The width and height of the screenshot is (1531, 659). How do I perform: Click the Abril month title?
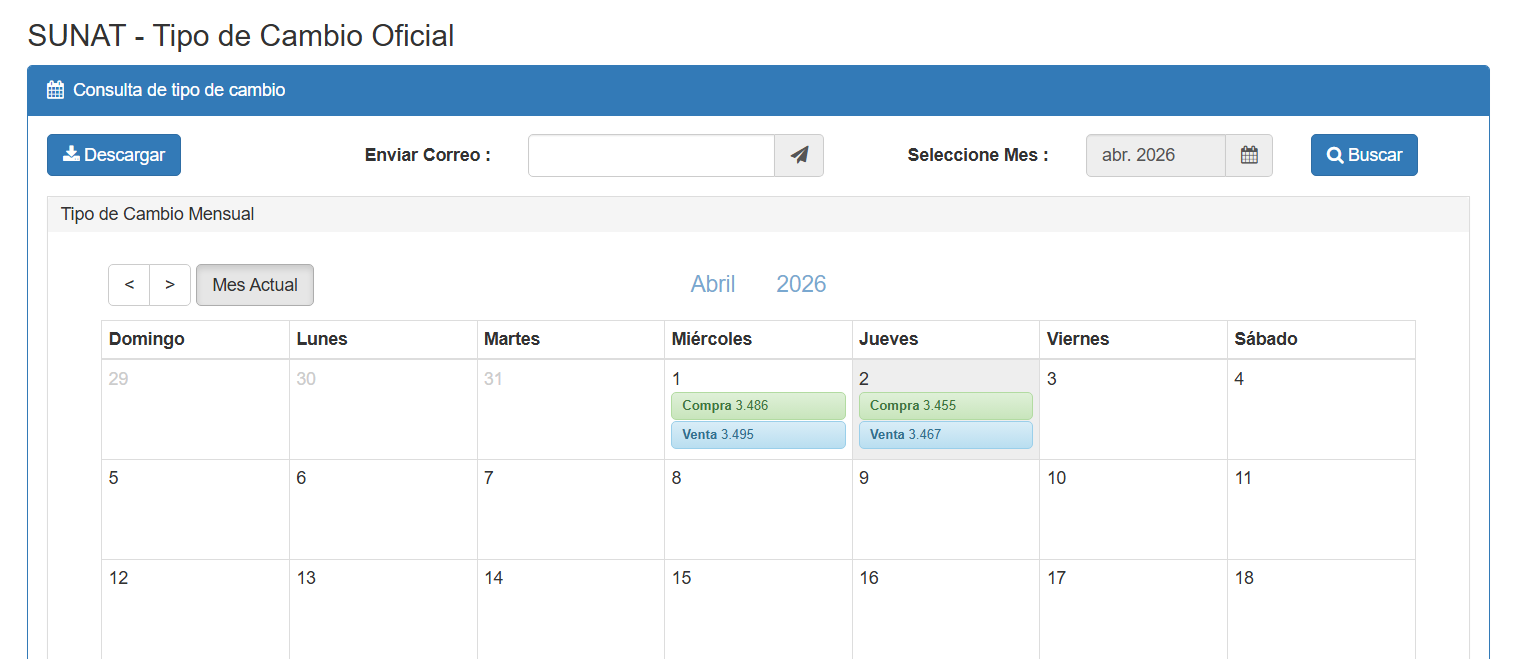[x=712, y=284]
